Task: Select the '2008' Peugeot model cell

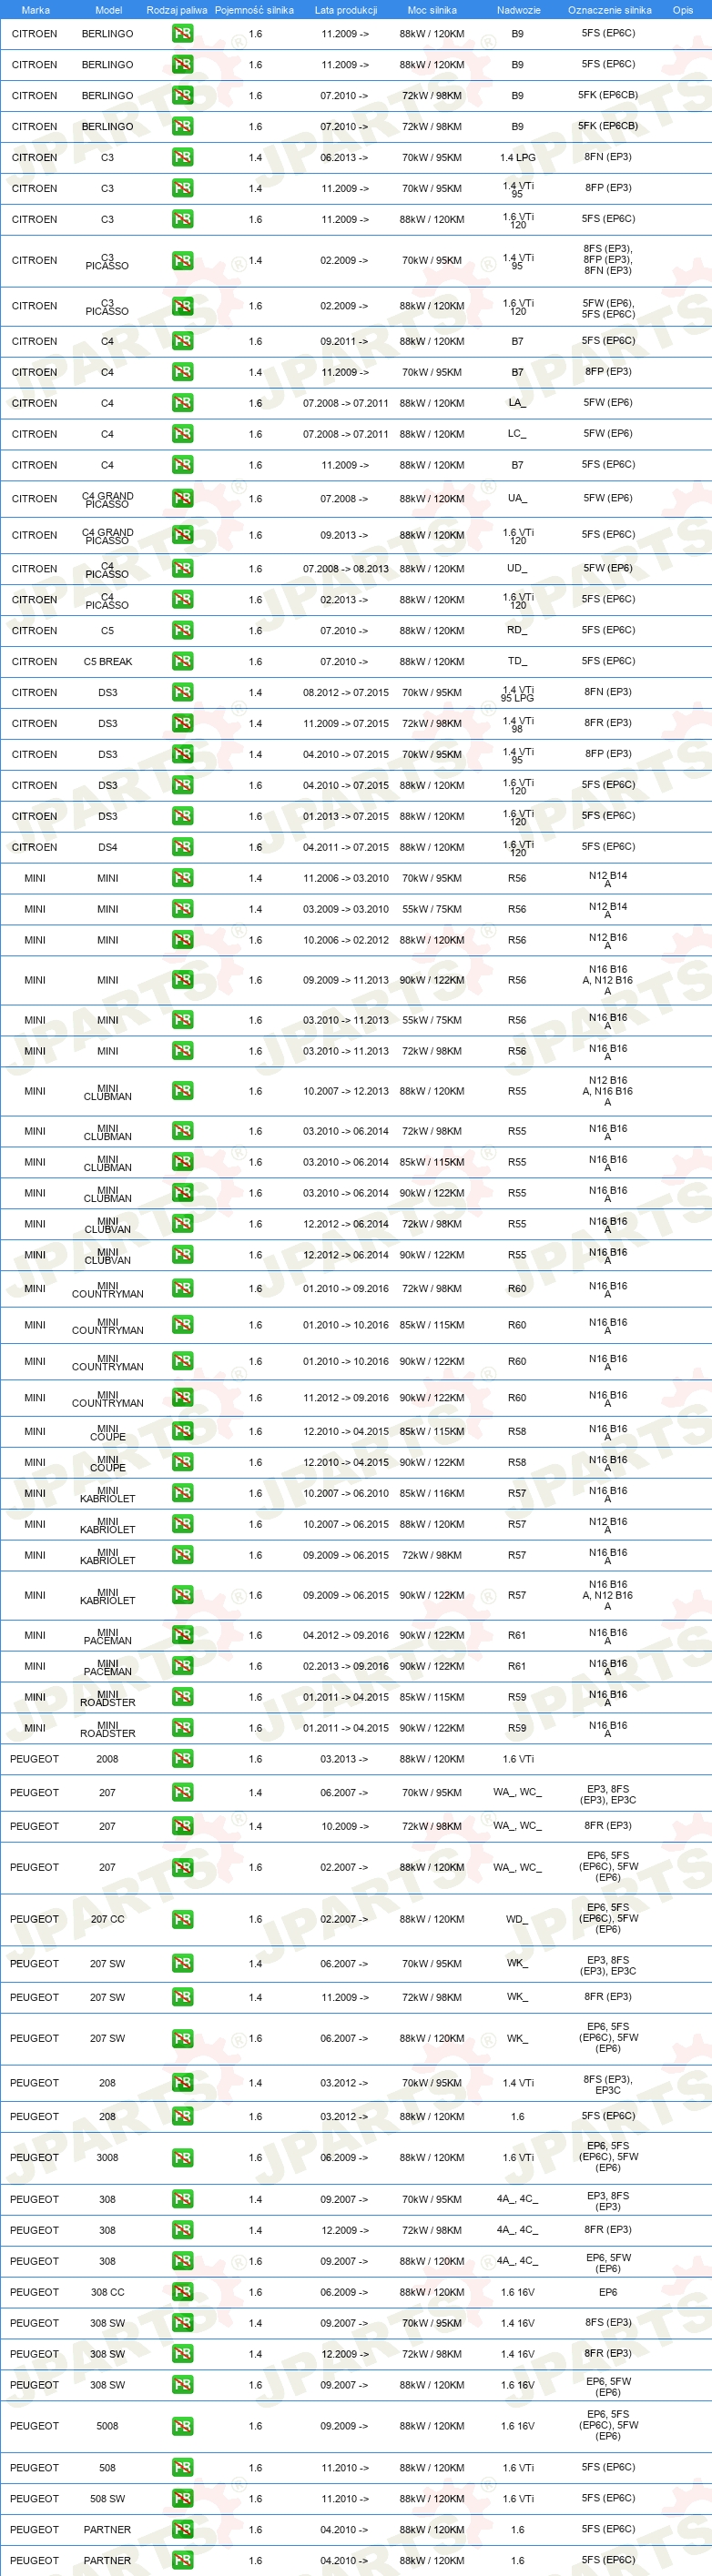Action: tap(108, 1759)
